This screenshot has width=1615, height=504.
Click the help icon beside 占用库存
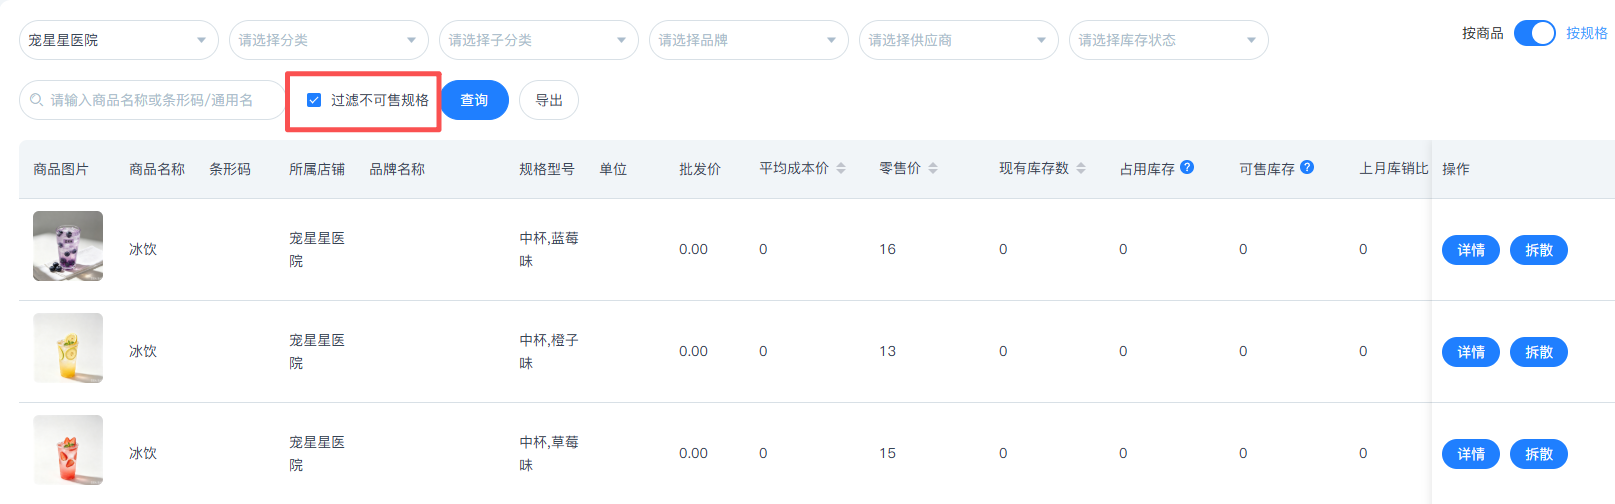[x=1187, y=167]
